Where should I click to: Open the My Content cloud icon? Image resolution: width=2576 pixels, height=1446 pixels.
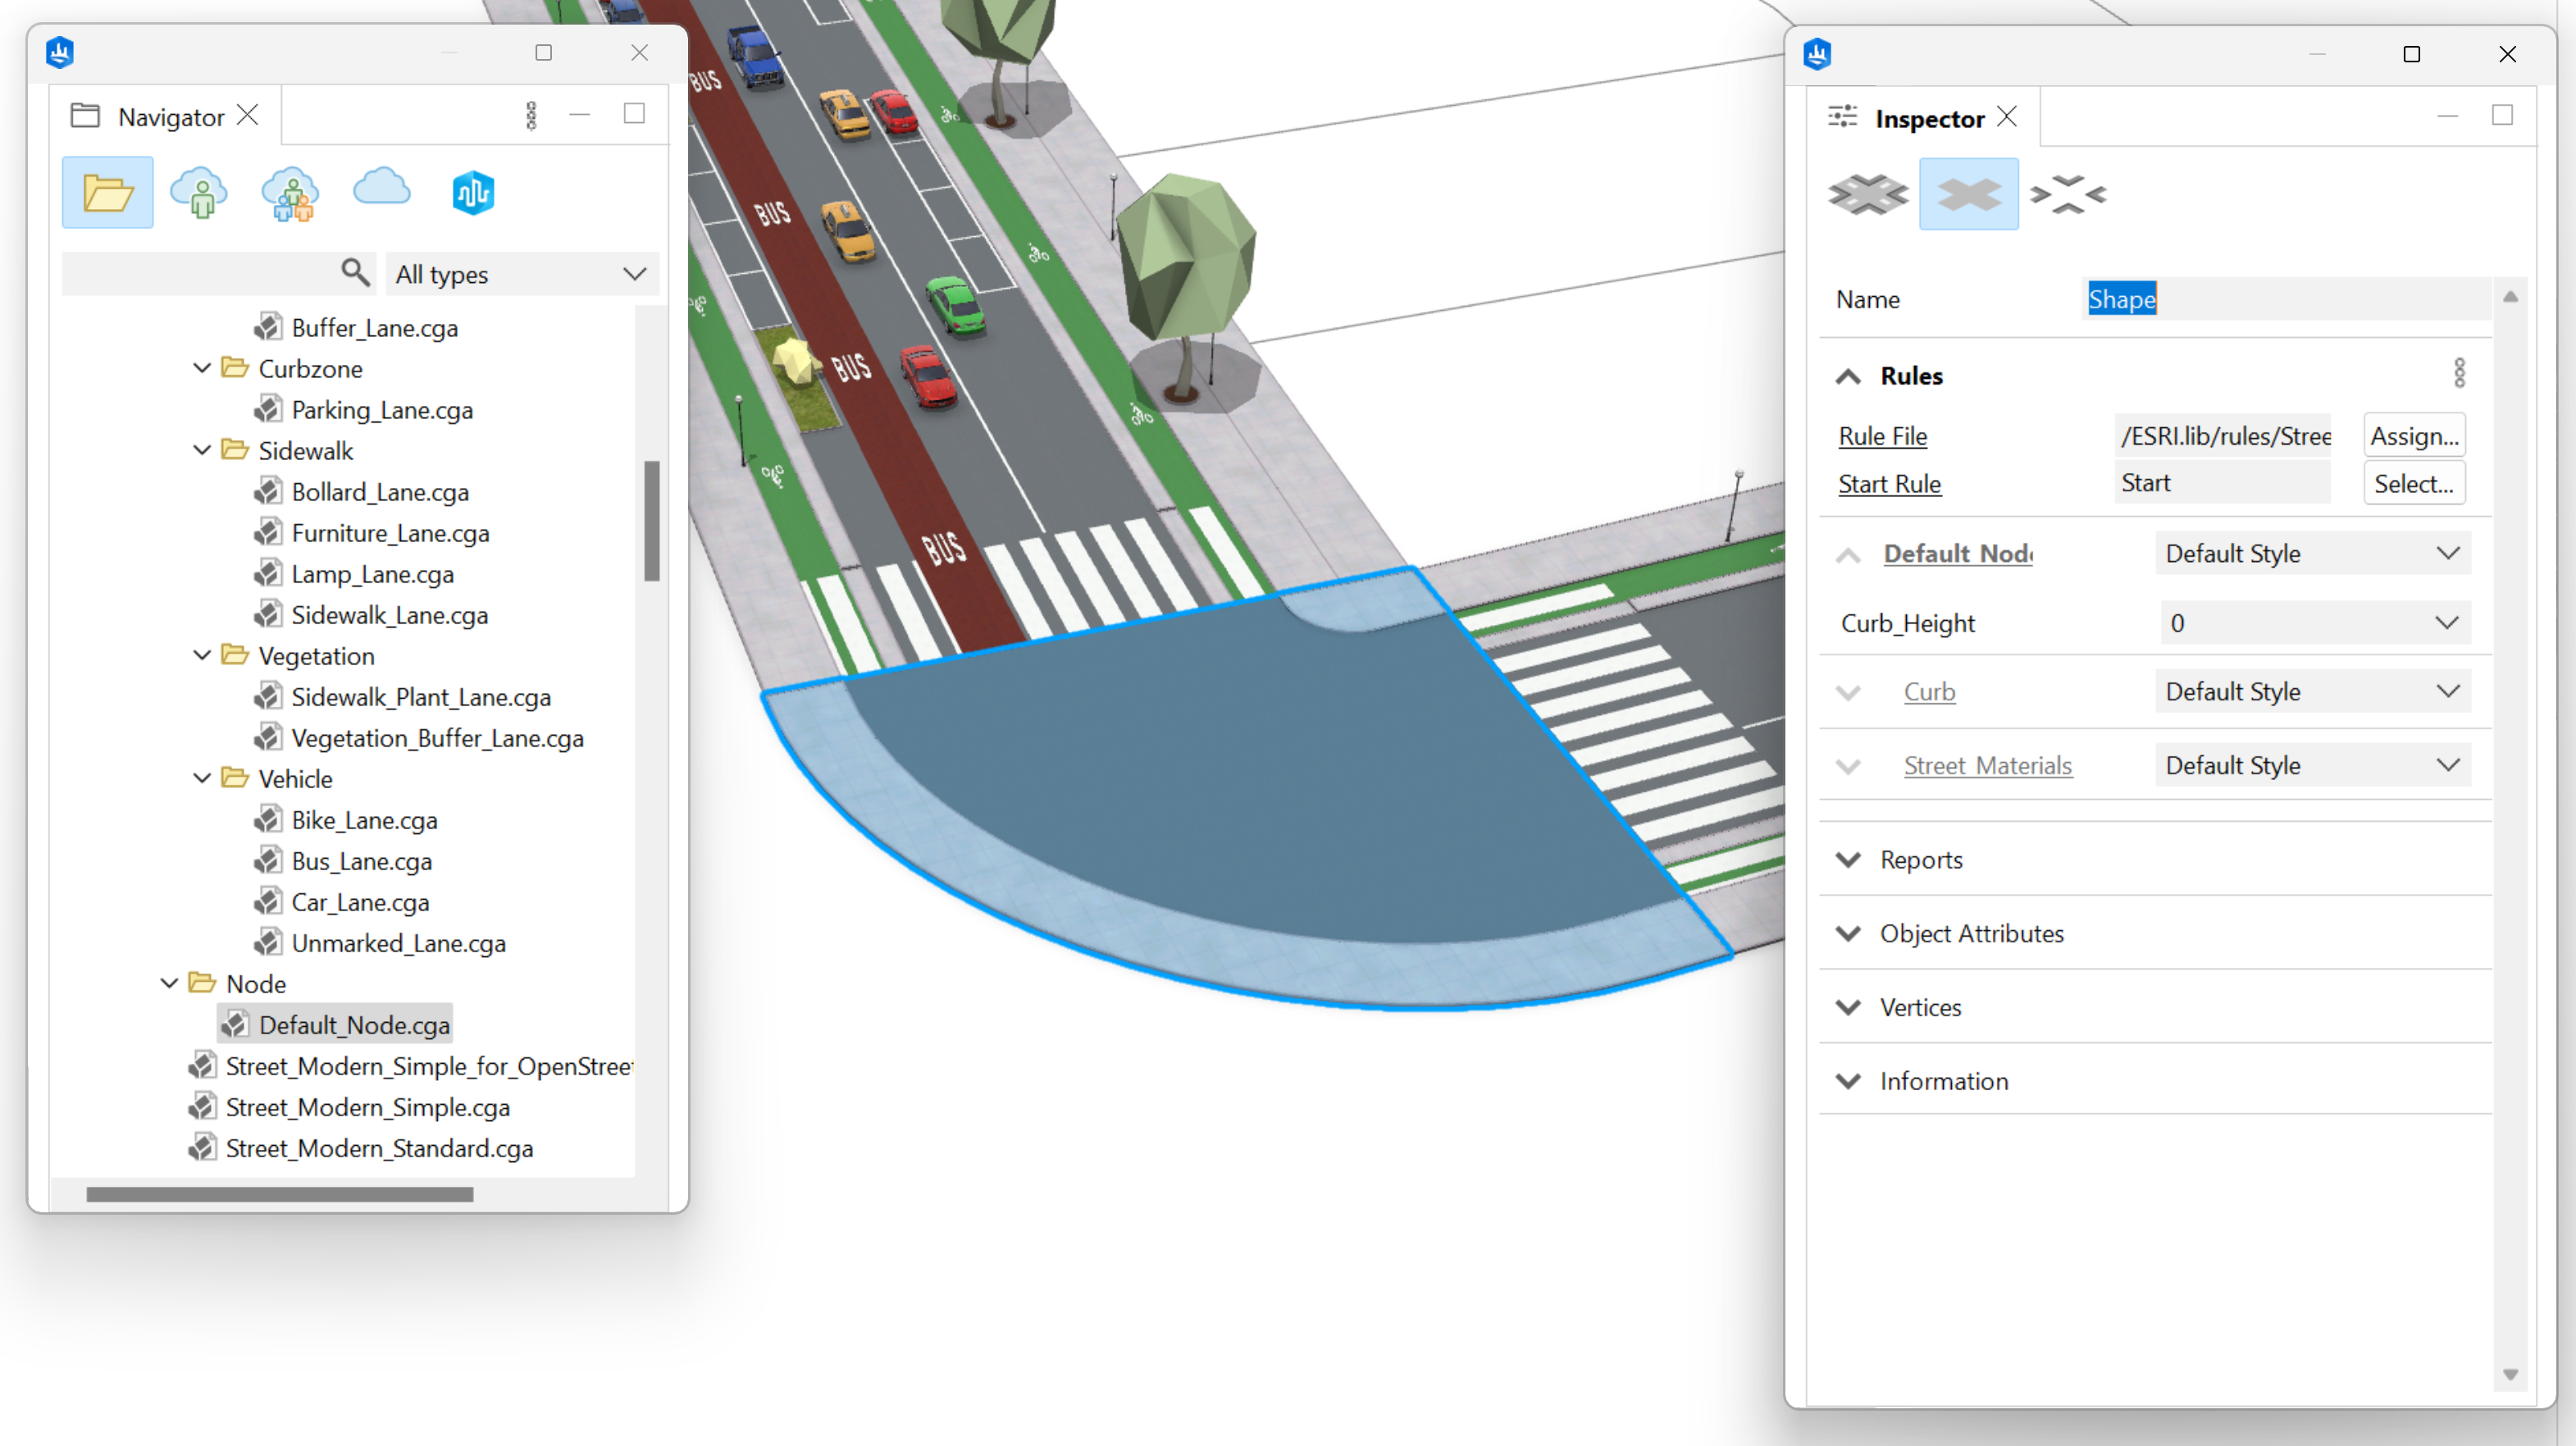pos(199,192)
